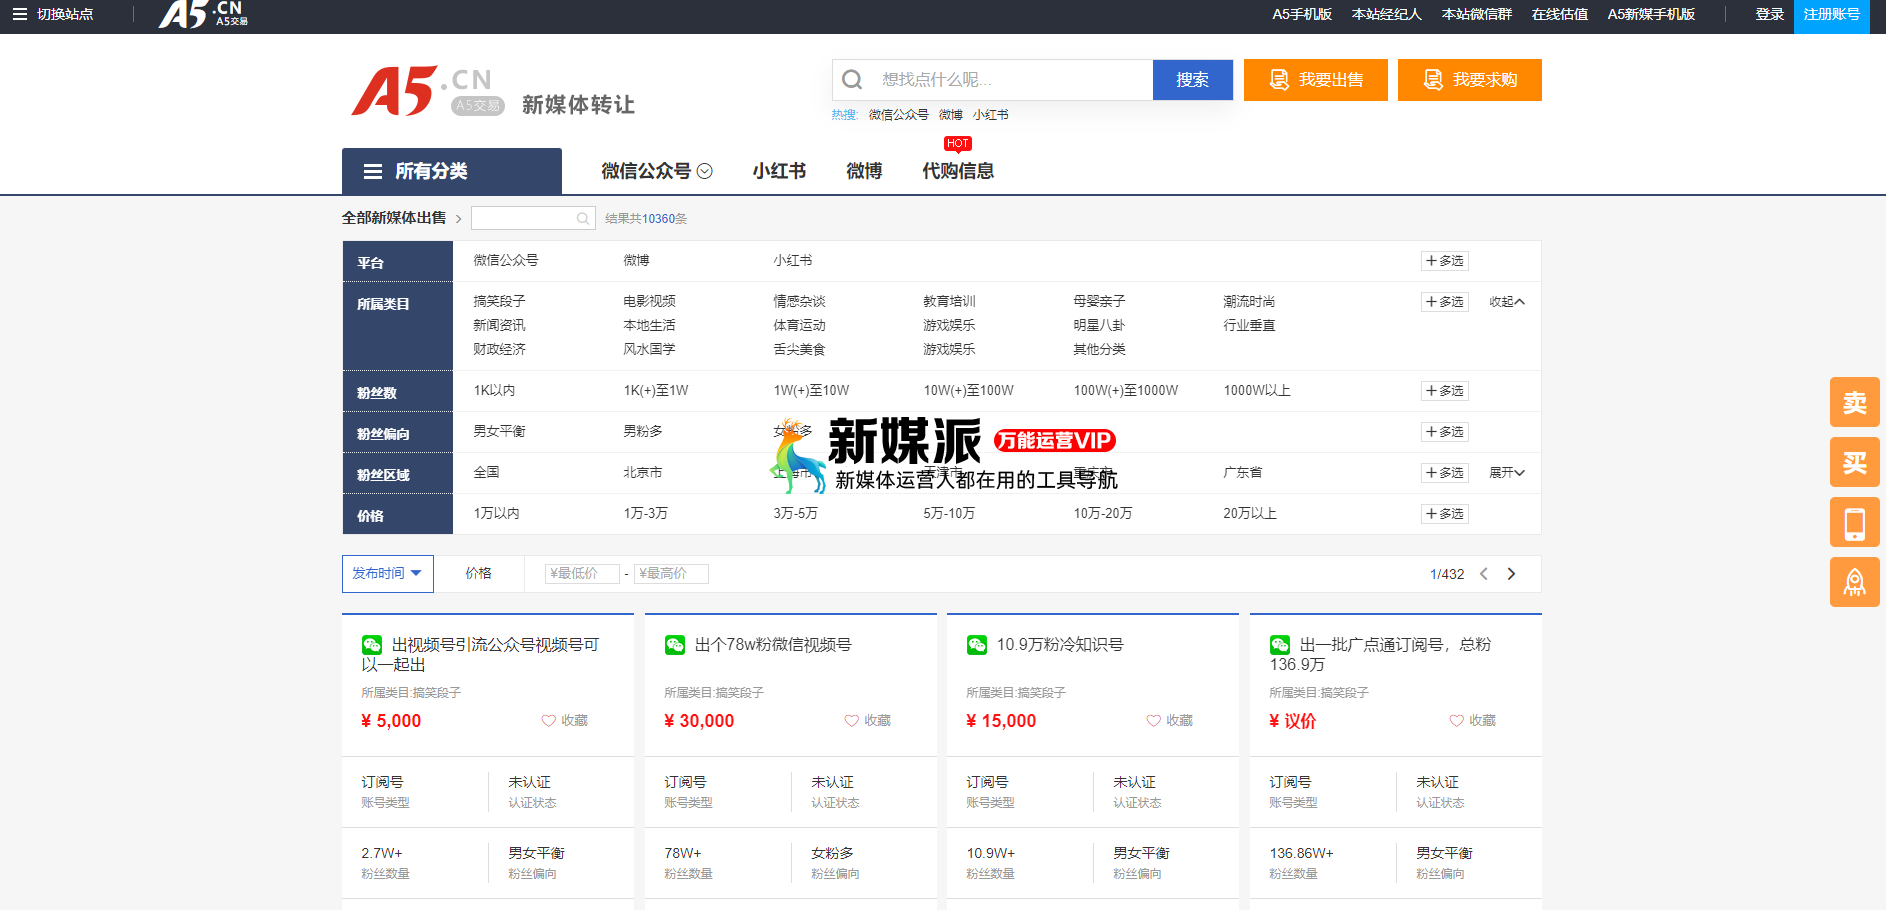Viewport: 1886px width, 910px height.
Task: Click the ¥最高价 price input
Action: coord(671,574)
